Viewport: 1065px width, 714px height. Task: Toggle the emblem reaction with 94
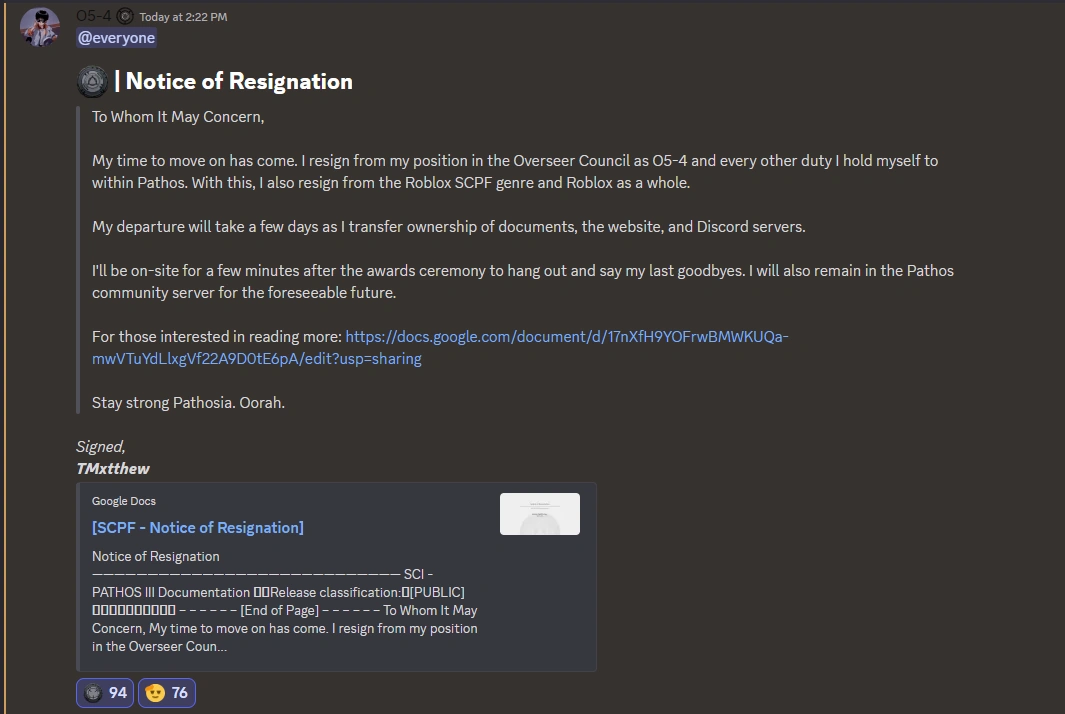(105, 693)
